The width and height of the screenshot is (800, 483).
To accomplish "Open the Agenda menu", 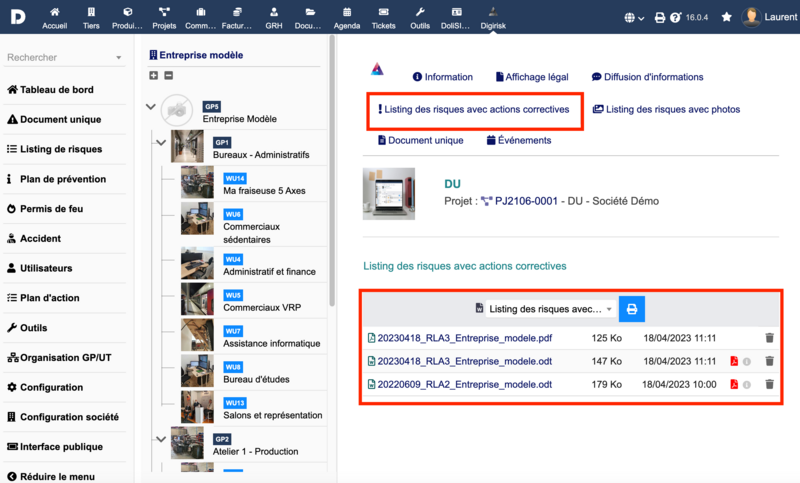I will (347, 17).
